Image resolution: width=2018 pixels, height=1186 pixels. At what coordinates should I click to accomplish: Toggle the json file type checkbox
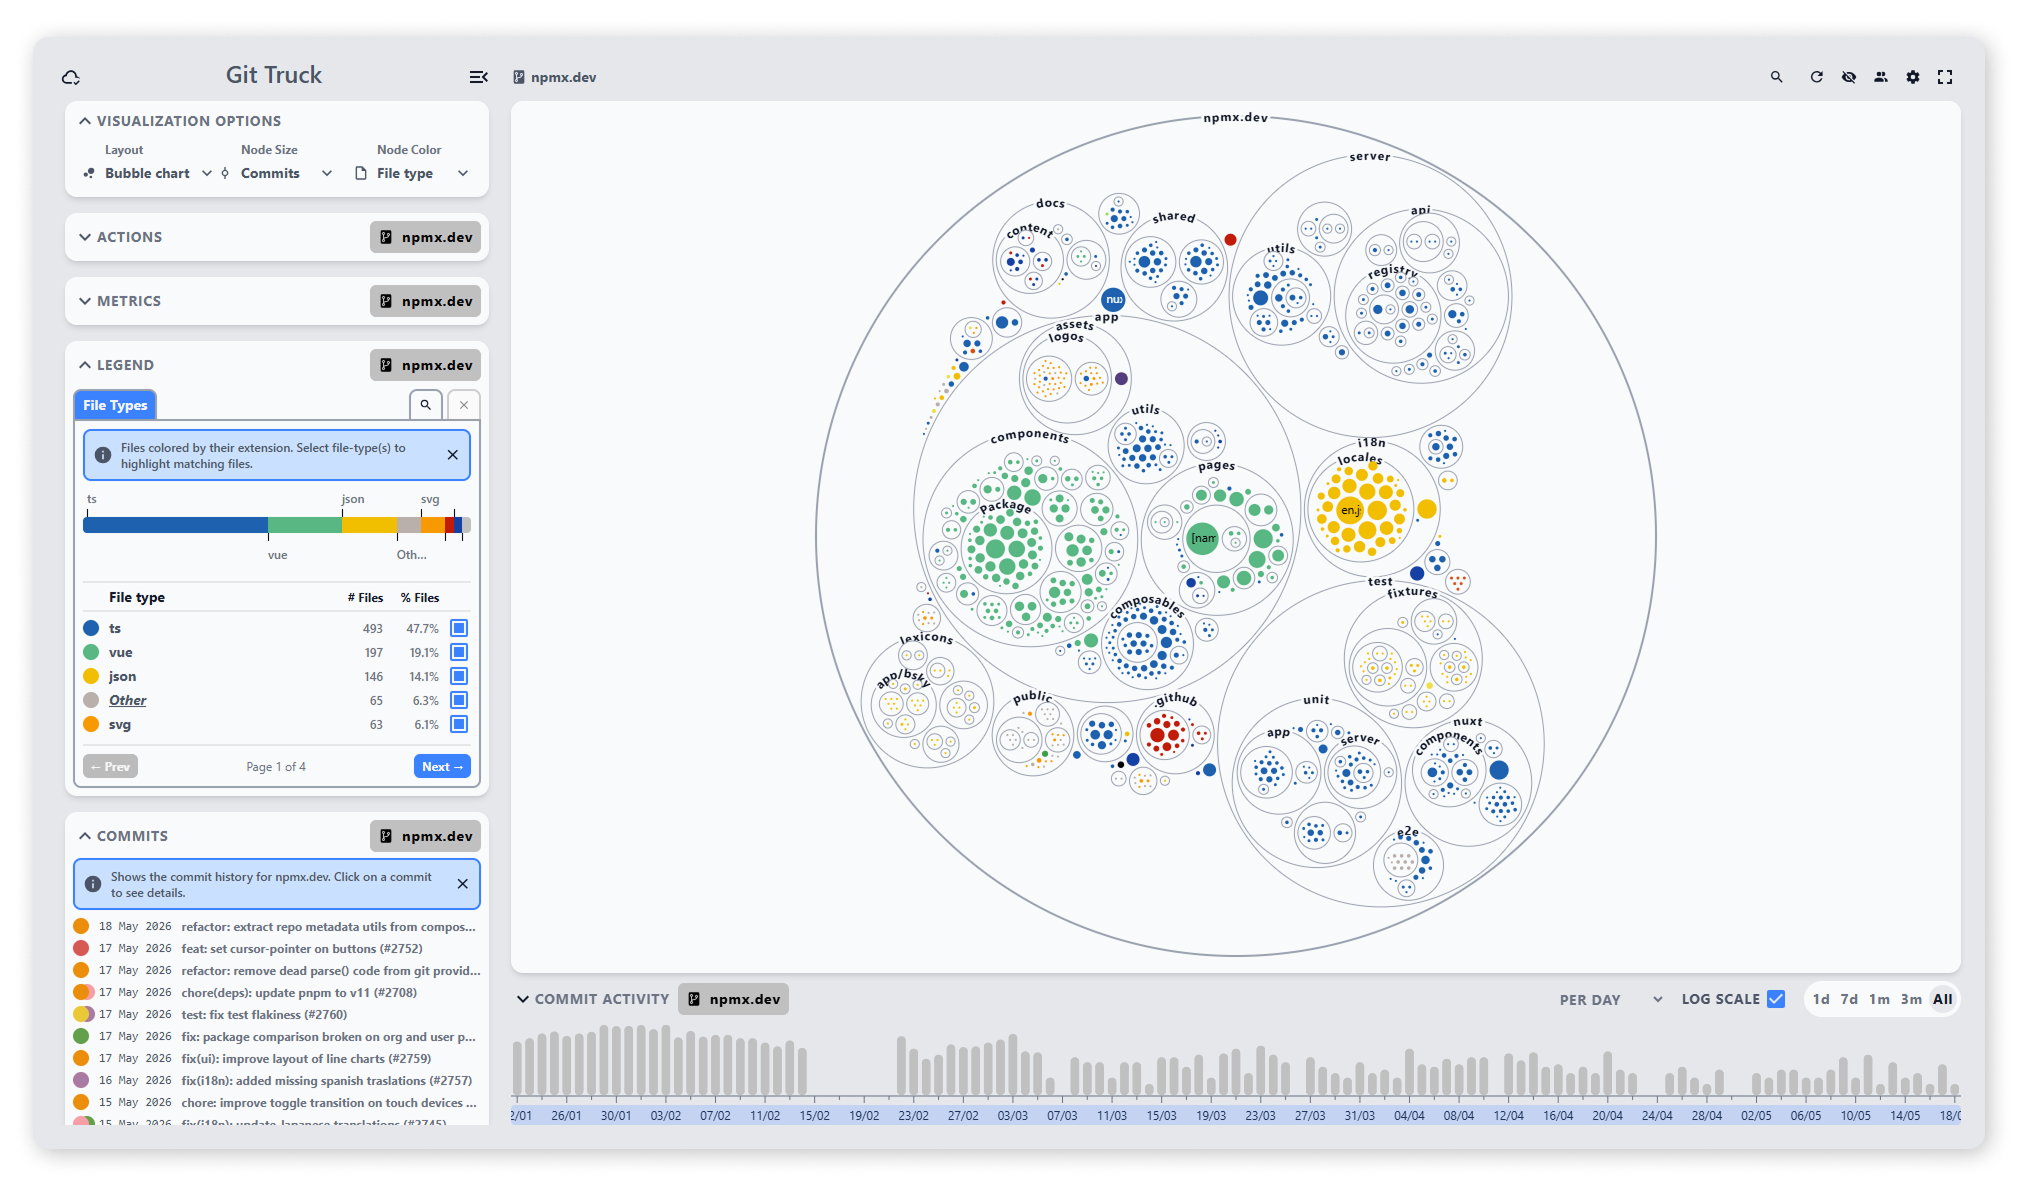click(459, 676)
